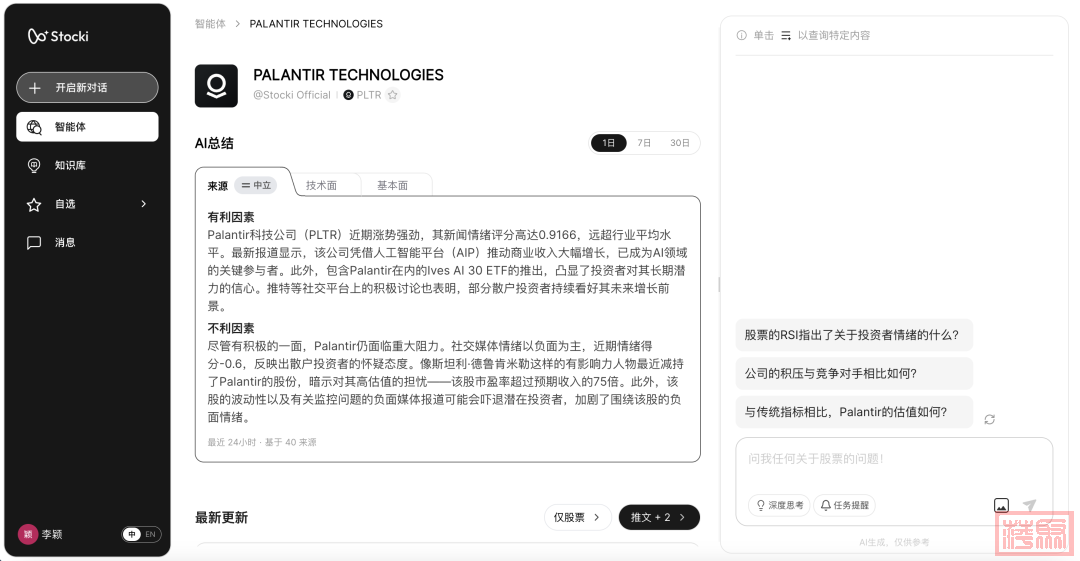Click the panel divider handle
The height and width of the screenshot is (561, 1080).
pyautogui.click(x=718, y=284)
